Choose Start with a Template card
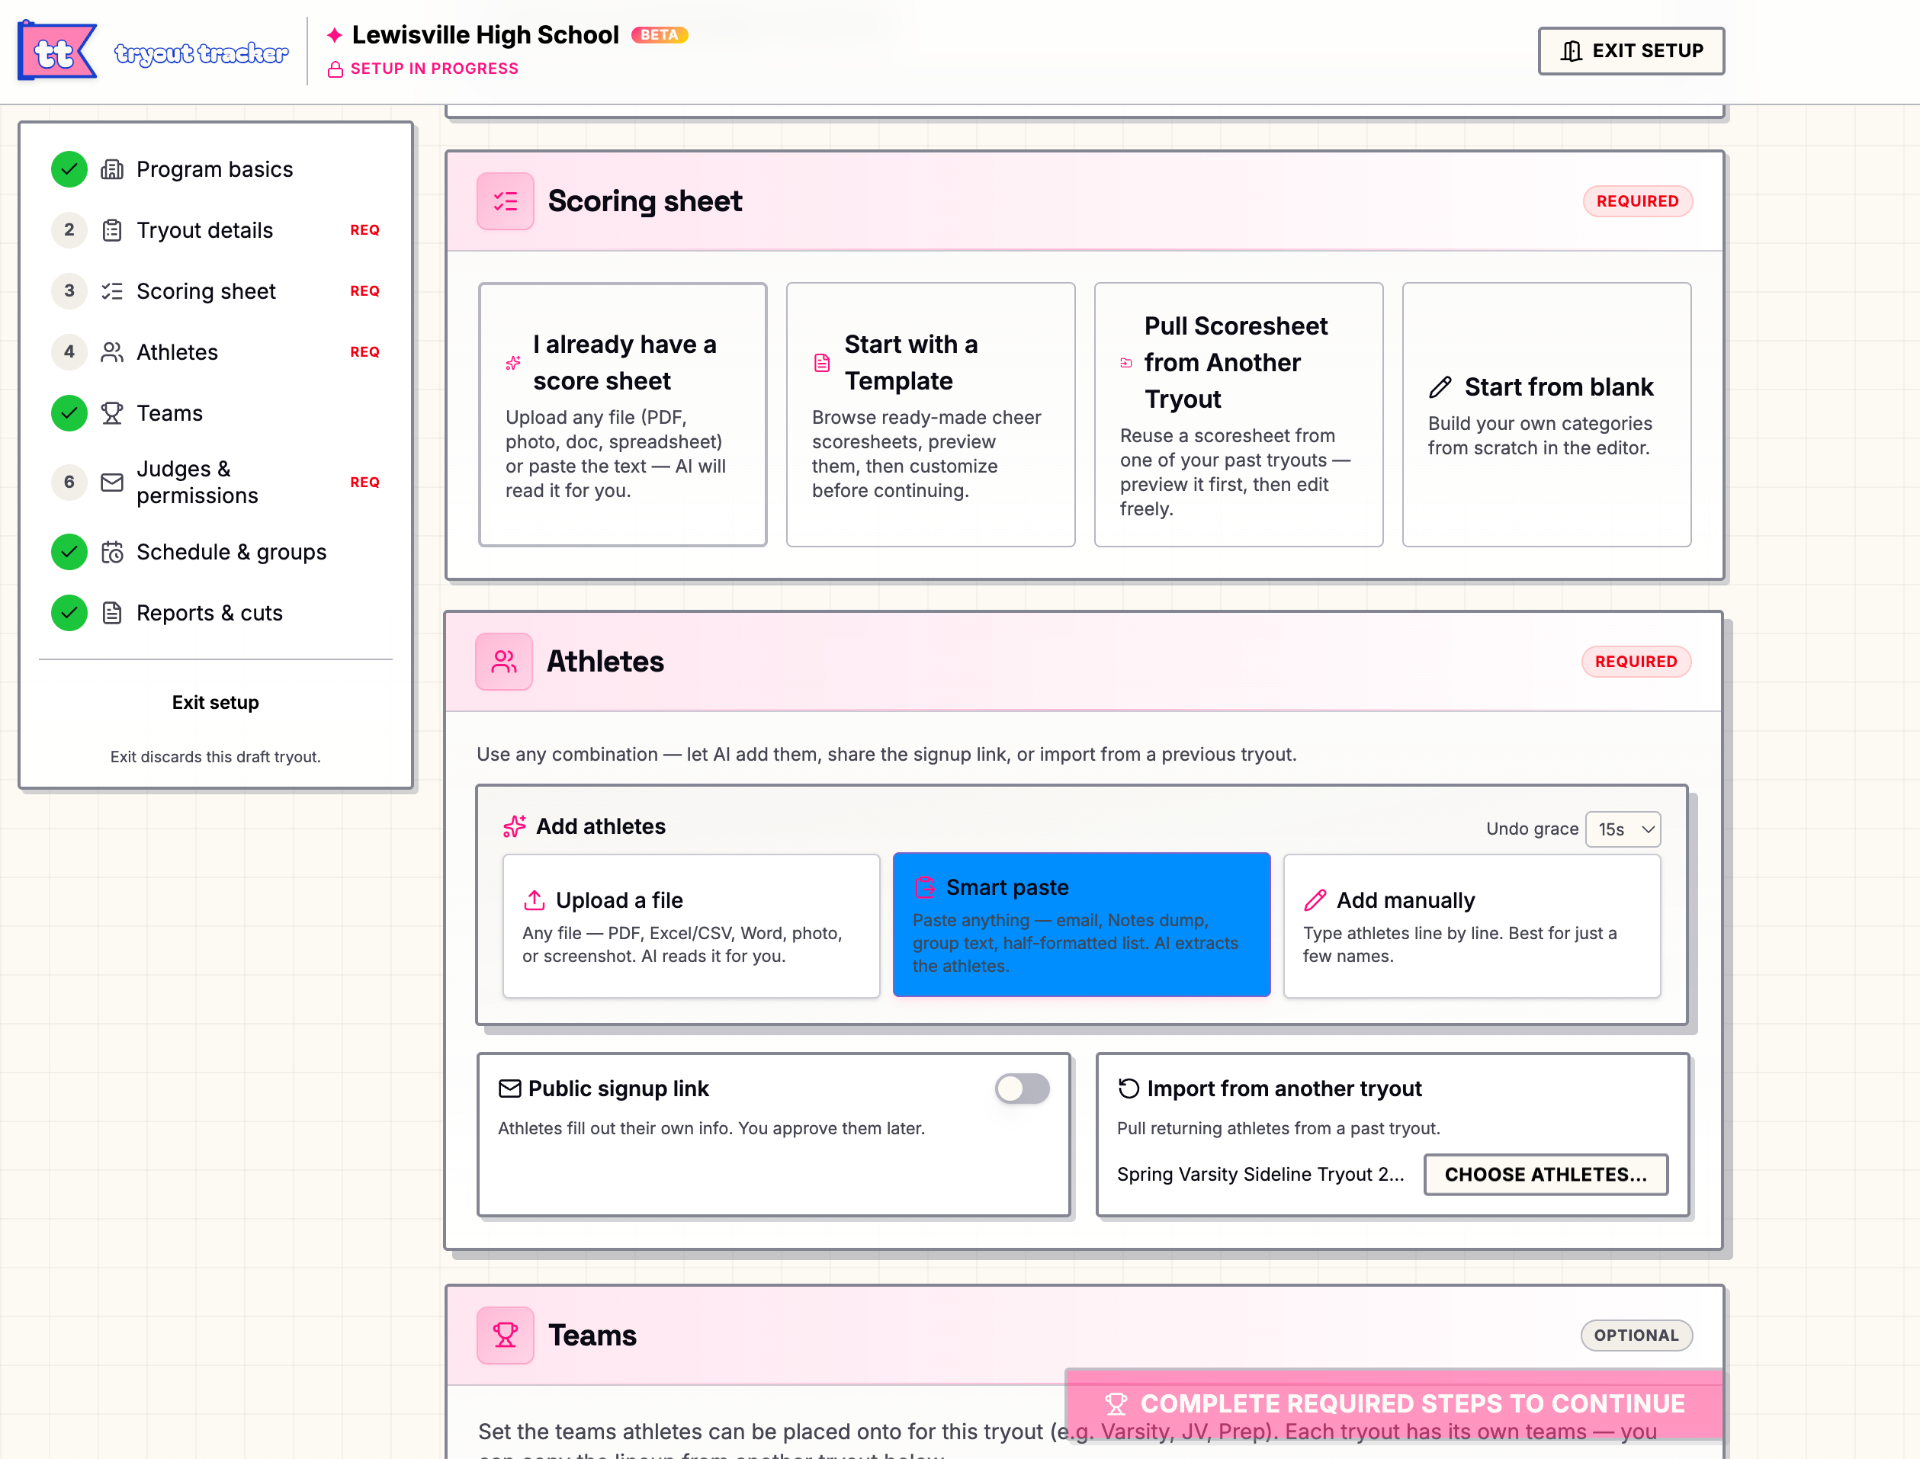The height and width of the screenshot is (1459, 1920). (931, 414)
